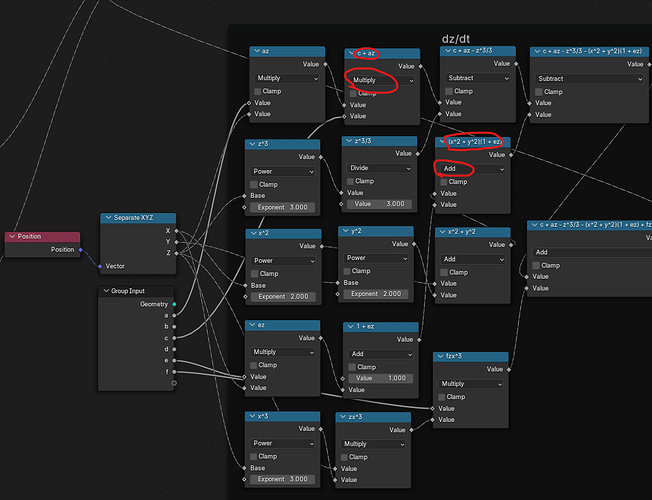Open Power operation dropdown in y^2 node
This screenshot has height=500, width=652.
[376, 258]
